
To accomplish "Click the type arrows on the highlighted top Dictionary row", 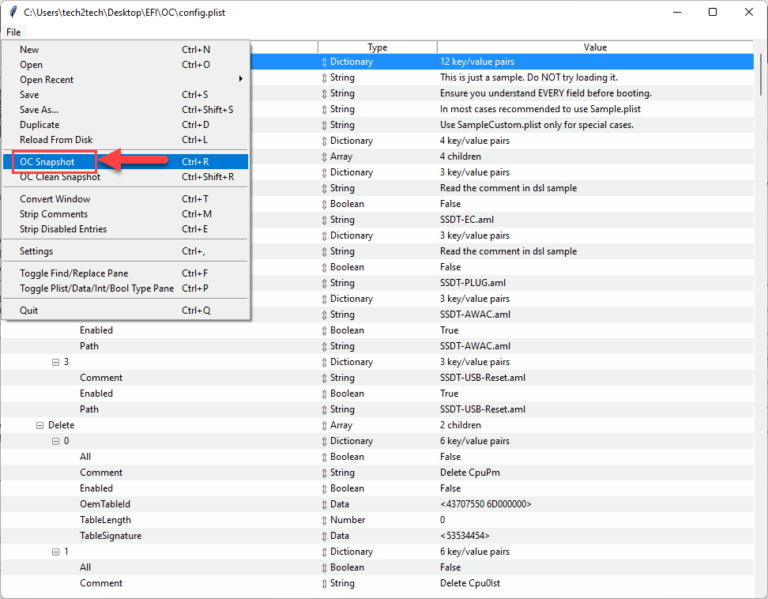I will click(x=324, y=62).
